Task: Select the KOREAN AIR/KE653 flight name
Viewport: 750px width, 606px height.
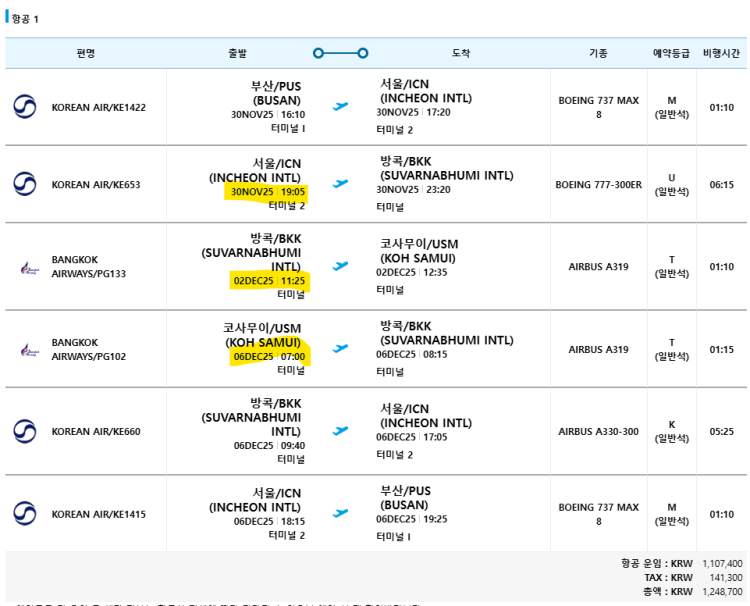Action: tap(96, 185)
